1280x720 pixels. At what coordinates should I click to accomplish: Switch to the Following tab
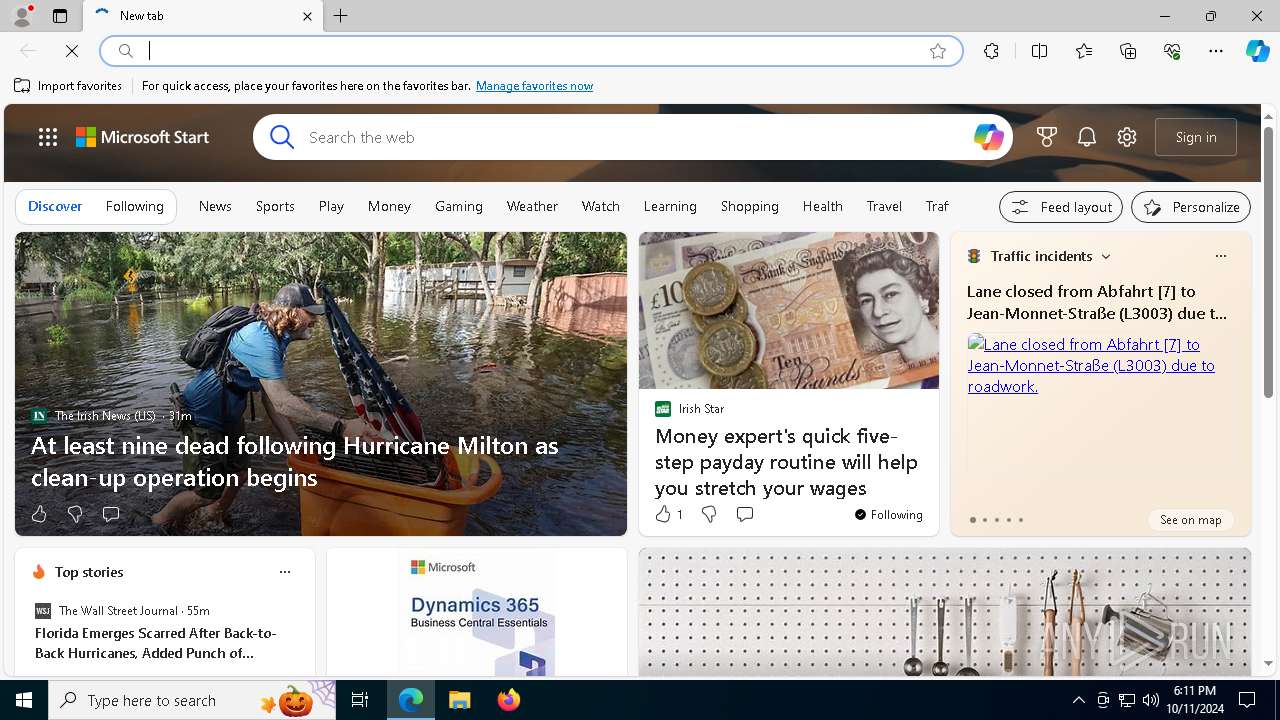135,206
